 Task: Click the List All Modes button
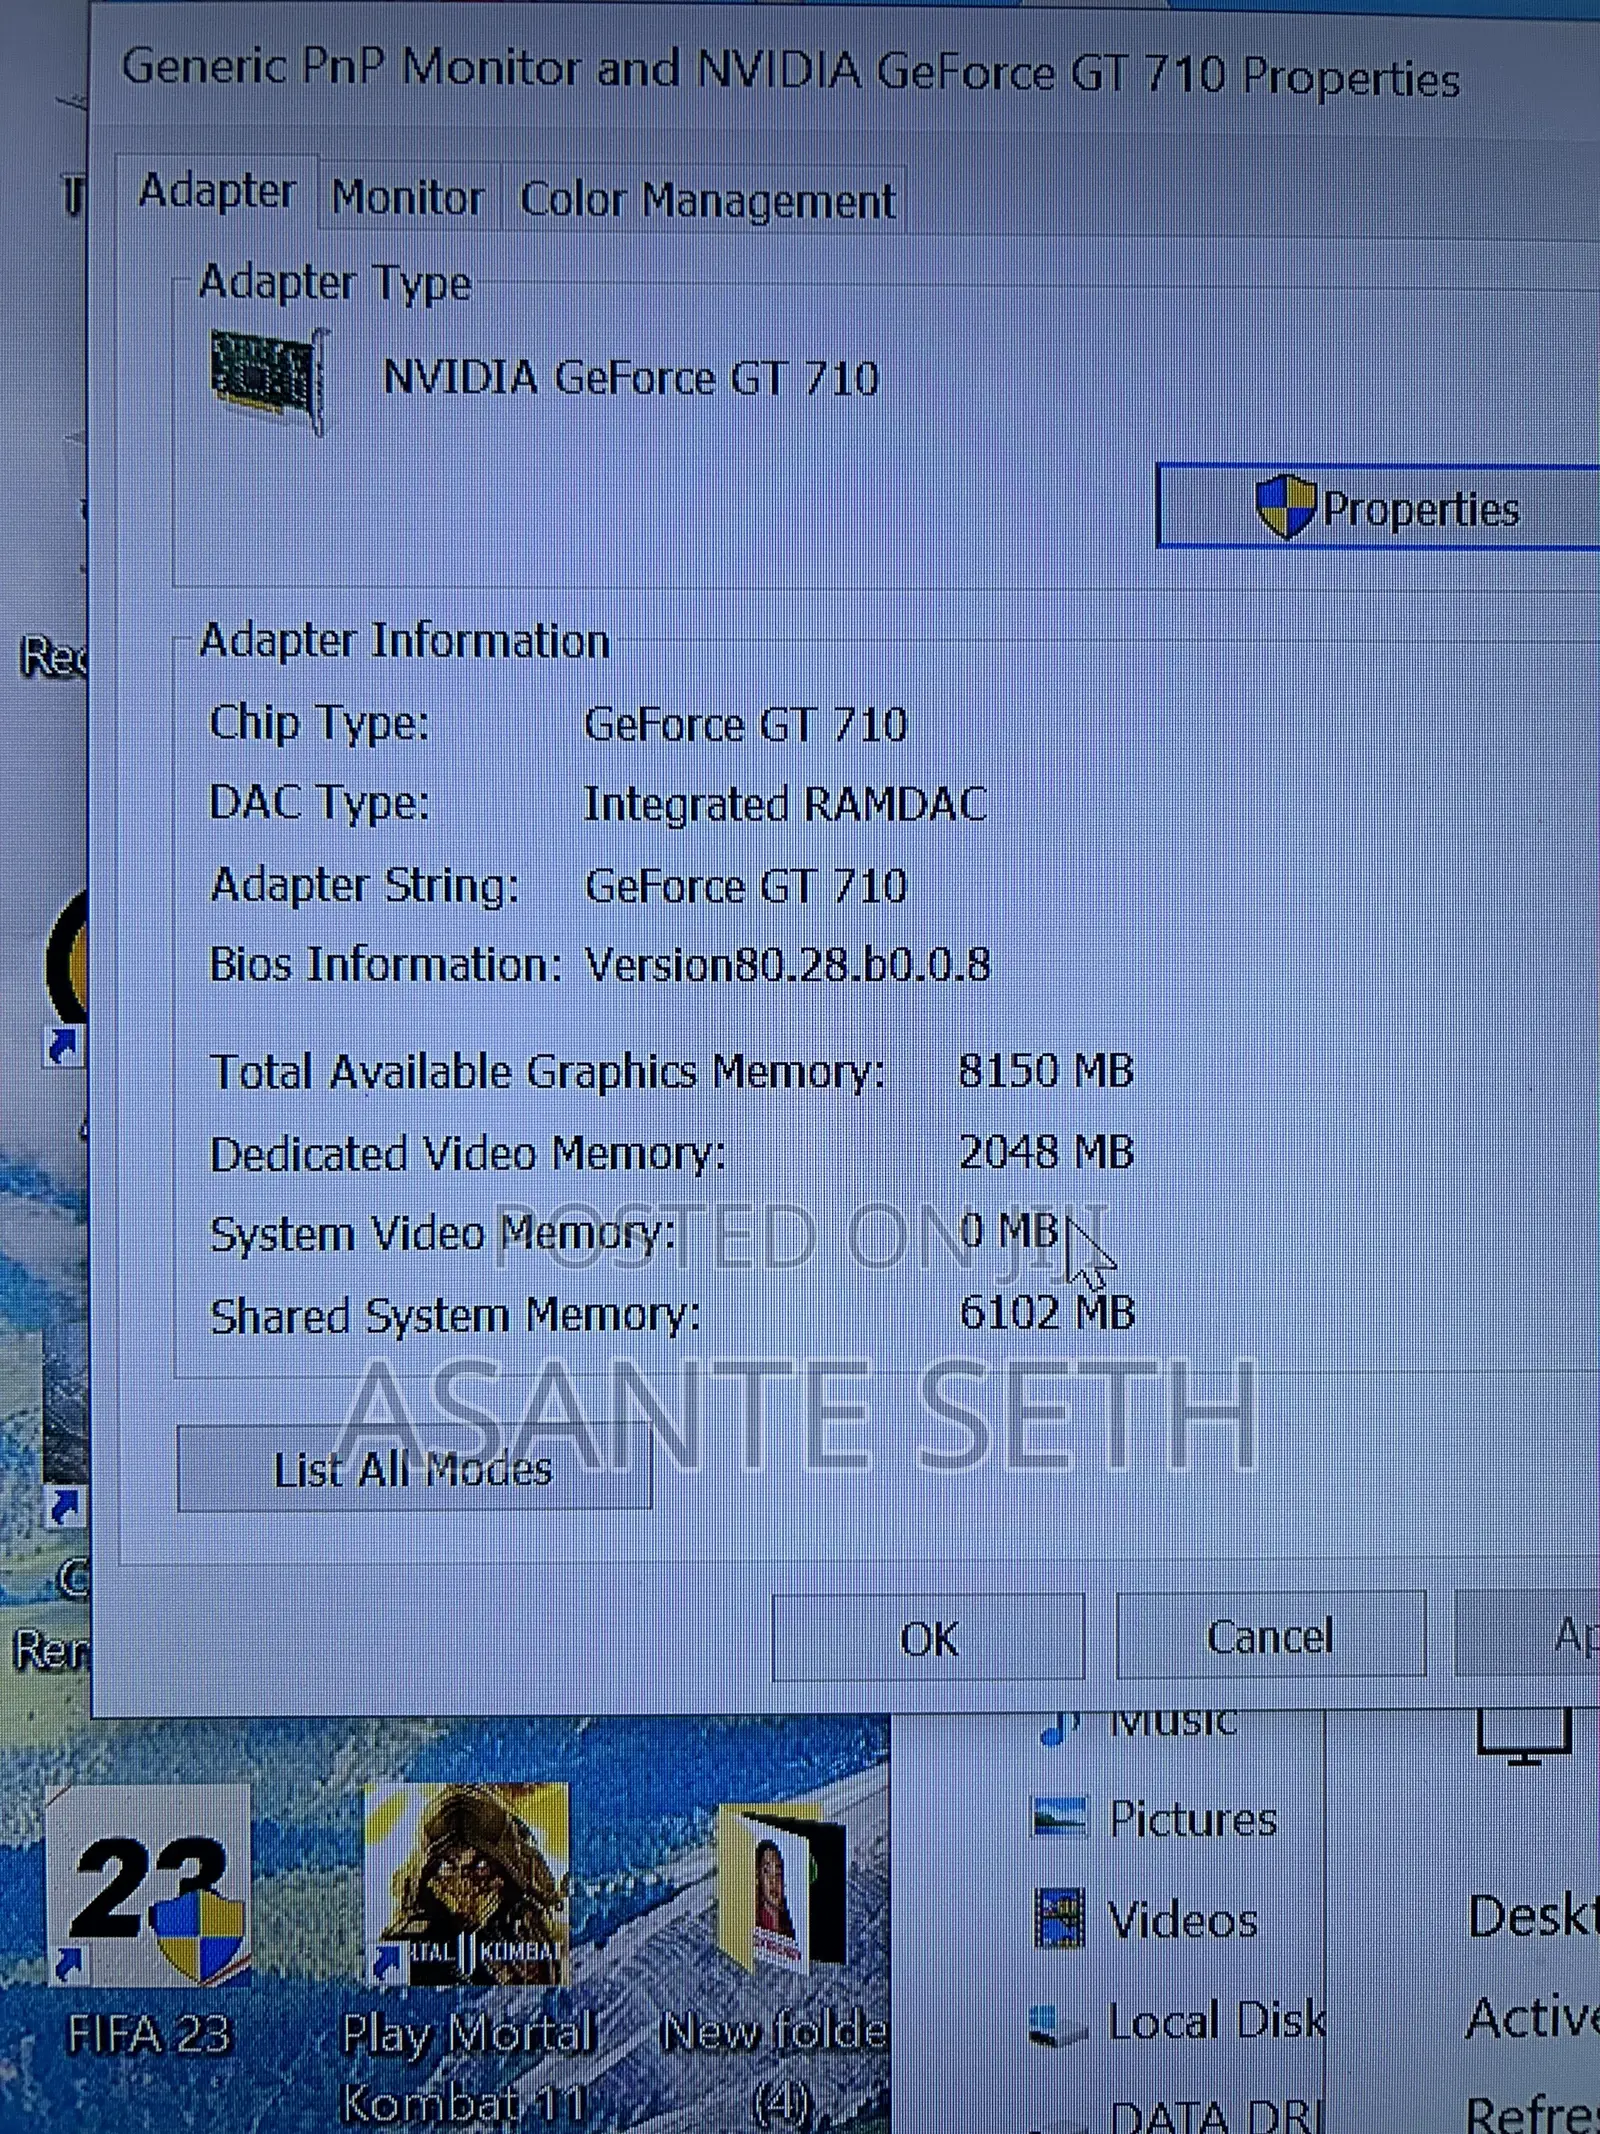pos(414,1468)
